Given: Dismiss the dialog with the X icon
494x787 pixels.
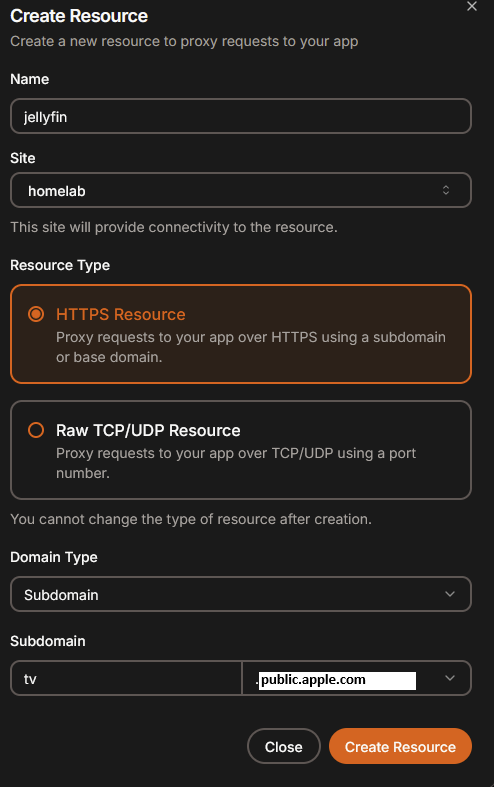Looking at the screenshot, I should pyautogui.click(x=471, y=7).
